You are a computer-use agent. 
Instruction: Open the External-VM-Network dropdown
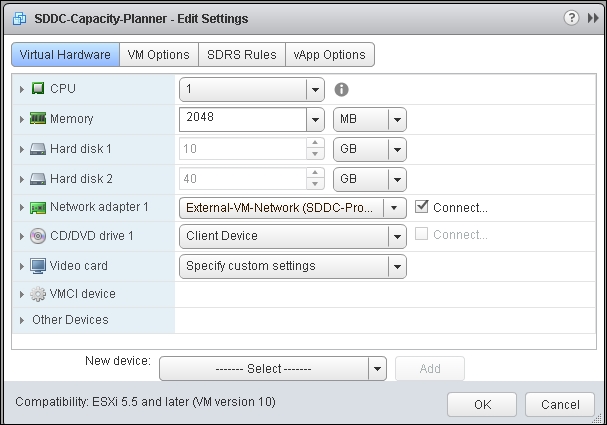[293, 208]
